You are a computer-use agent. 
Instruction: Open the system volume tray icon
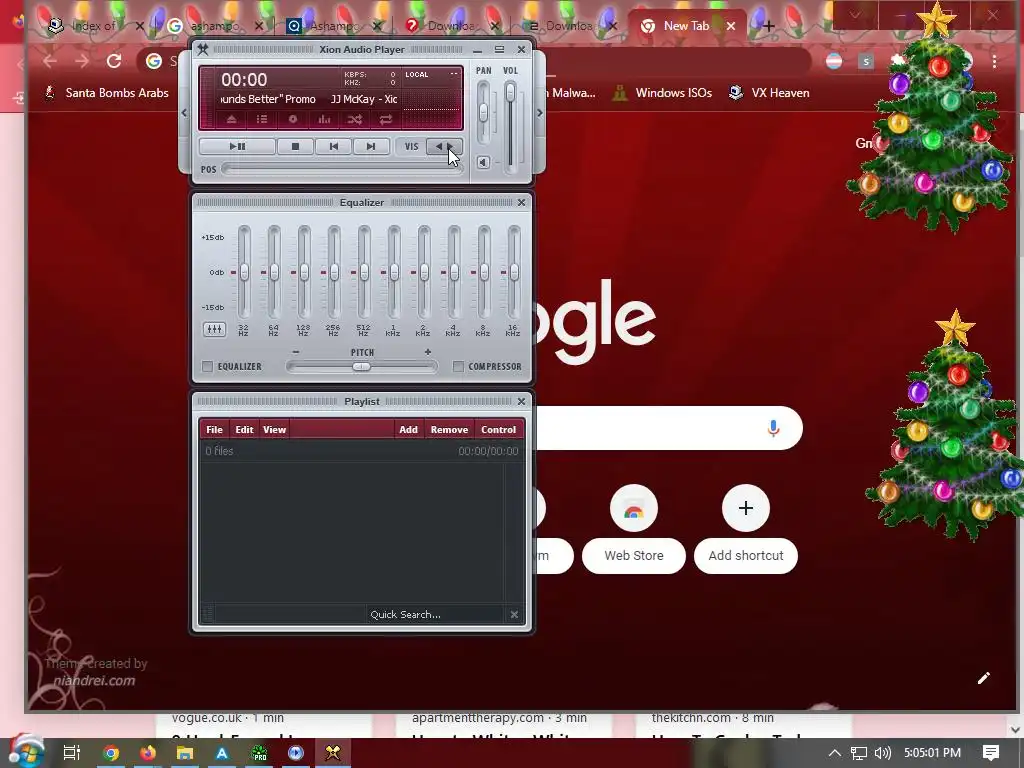[x=882, y=753]
